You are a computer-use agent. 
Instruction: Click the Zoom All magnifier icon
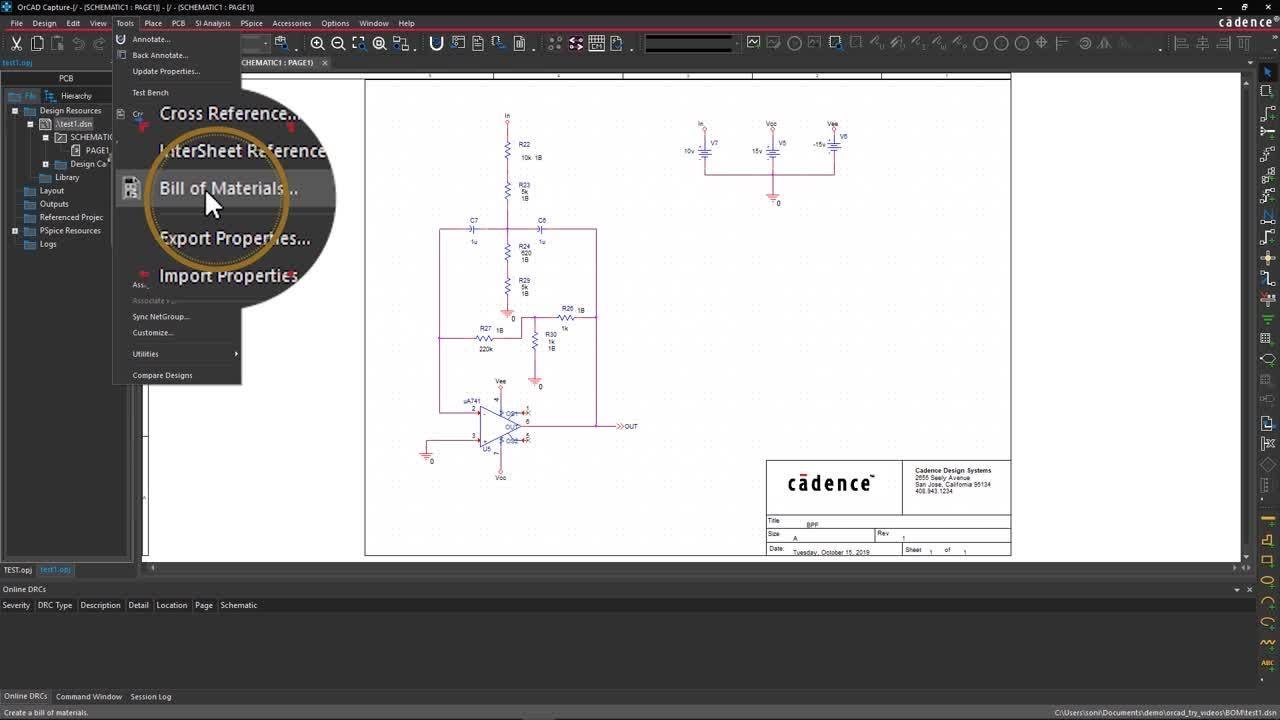[x=380, y=43]
